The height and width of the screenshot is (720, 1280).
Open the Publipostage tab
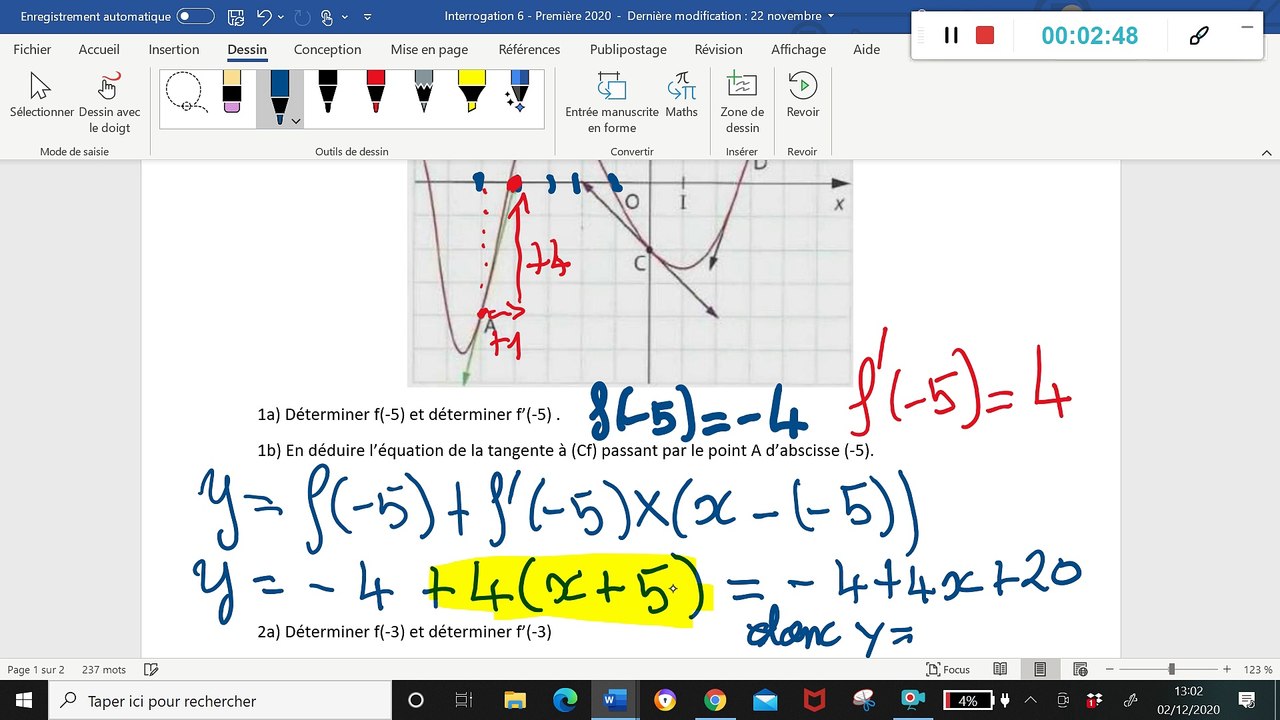coord(630,49)
